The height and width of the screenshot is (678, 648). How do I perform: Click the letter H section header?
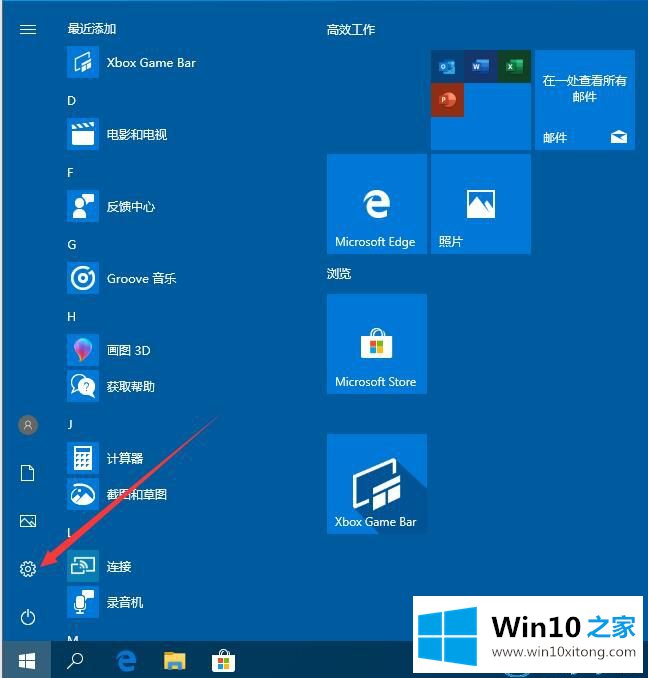(x=71, y=317)
